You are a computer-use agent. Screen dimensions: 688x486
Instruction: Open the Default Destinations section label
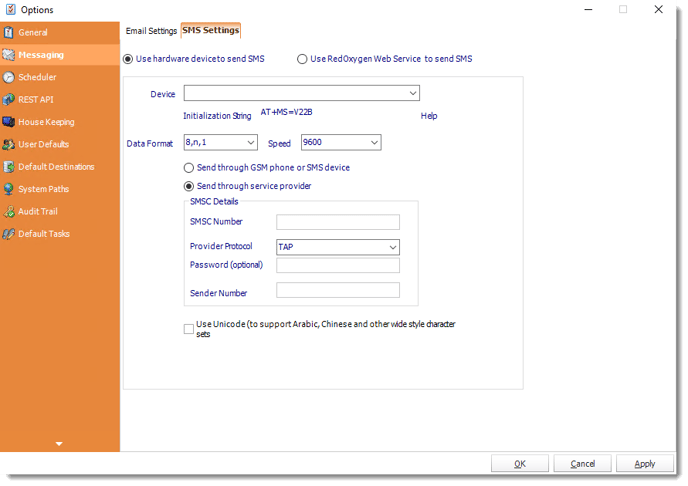tap(57, 167)
